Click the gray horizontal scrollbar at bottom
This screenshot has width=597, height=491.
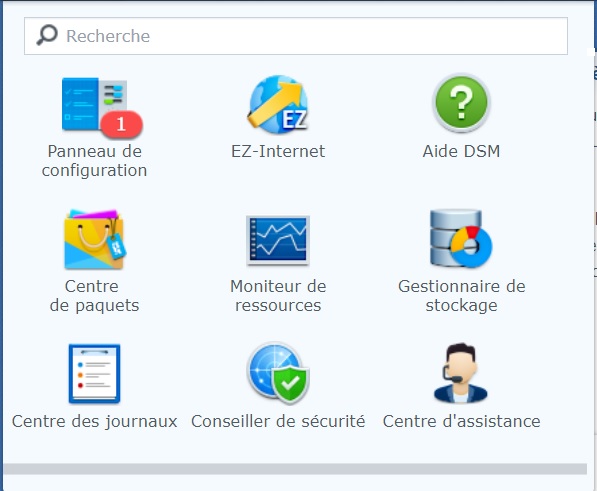(x=295, y=469)
